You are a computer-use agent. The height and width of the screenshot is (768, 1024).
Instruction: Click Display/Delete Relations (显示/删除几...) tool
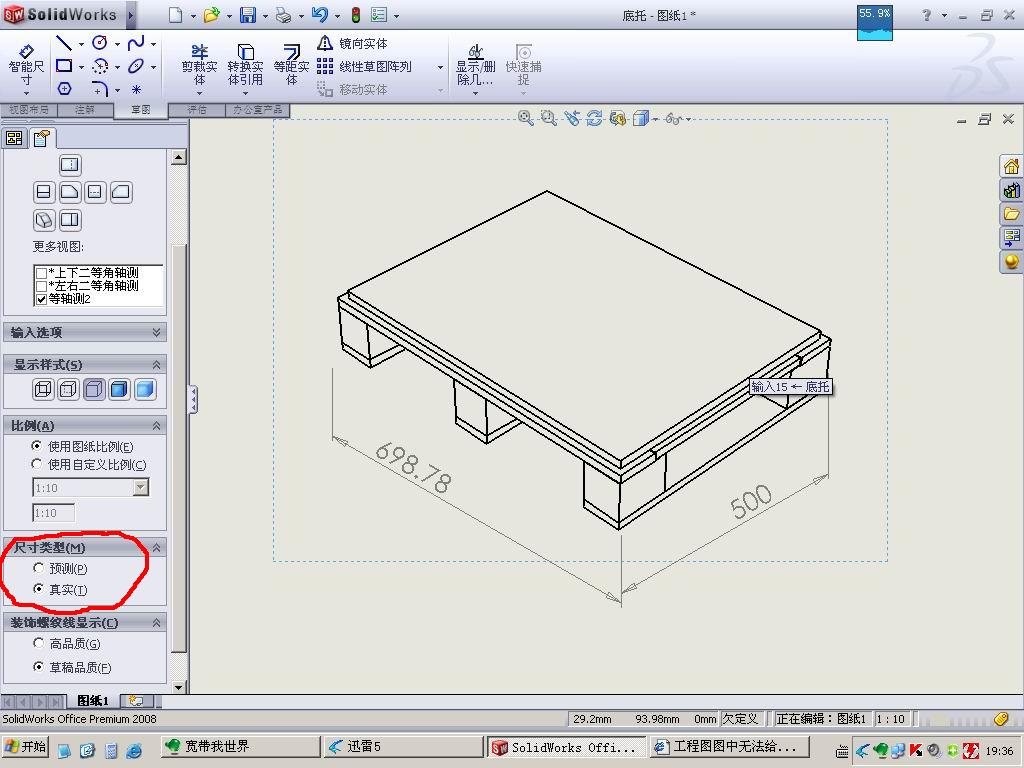click(475, 65)
